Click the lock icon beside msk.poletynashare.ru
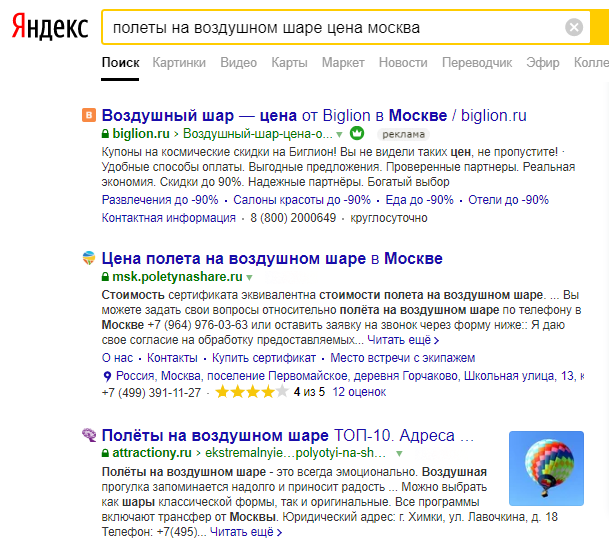Image resolution: width=609 pixels, height=546 pixels. pos(105,276)
